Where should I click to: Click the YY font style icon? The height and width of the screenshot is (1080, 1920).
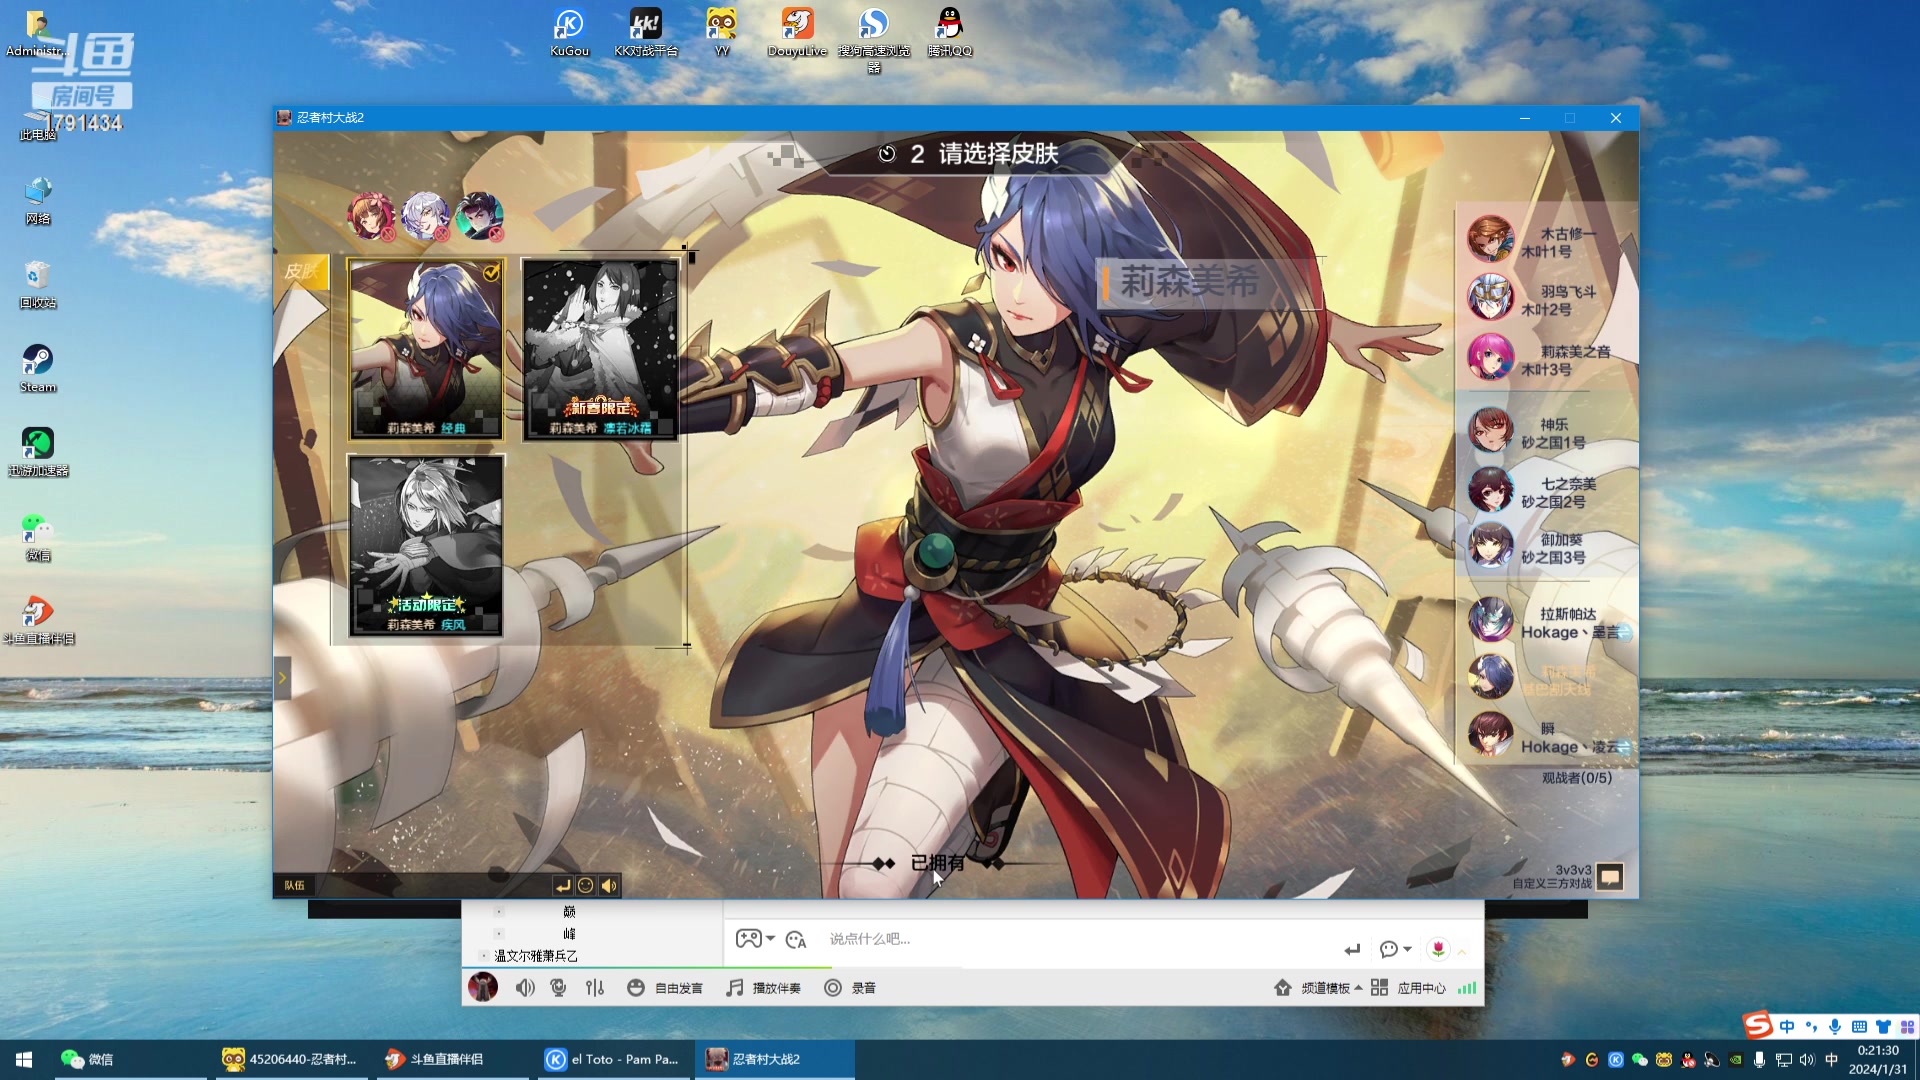click(796, 939)
